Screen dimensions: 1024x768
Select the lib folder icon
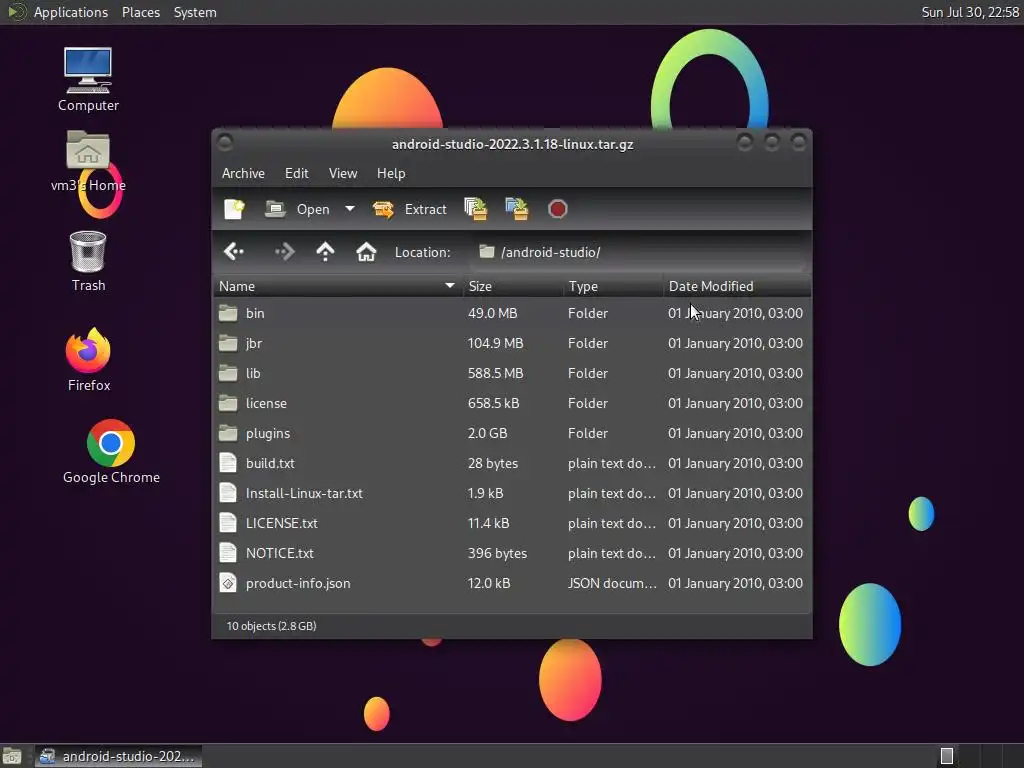click(x=228, y=373)
